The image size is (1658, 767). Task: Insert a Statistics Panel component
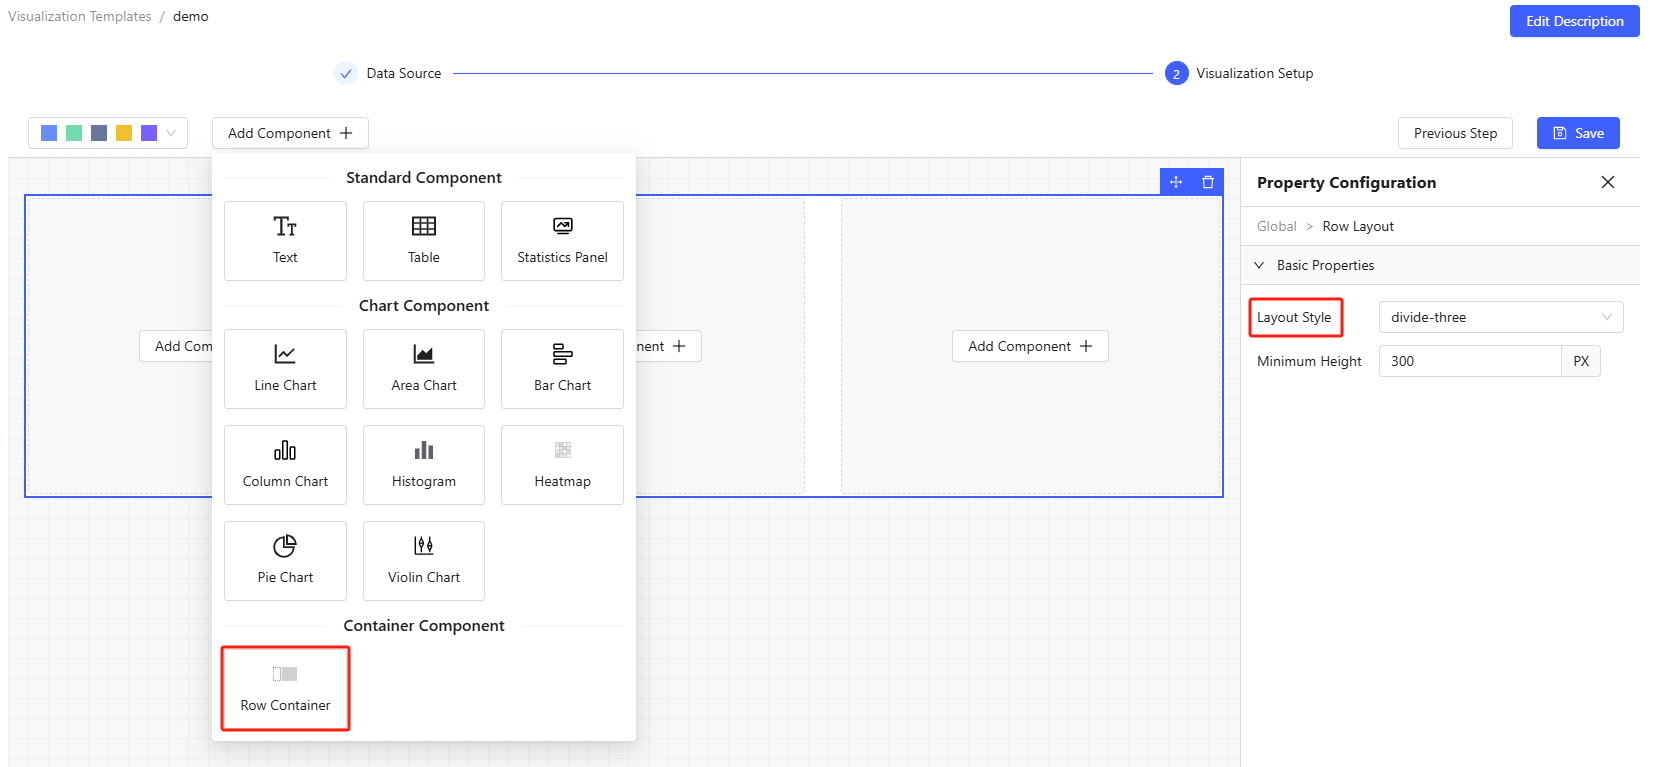[x=562, y=241]
